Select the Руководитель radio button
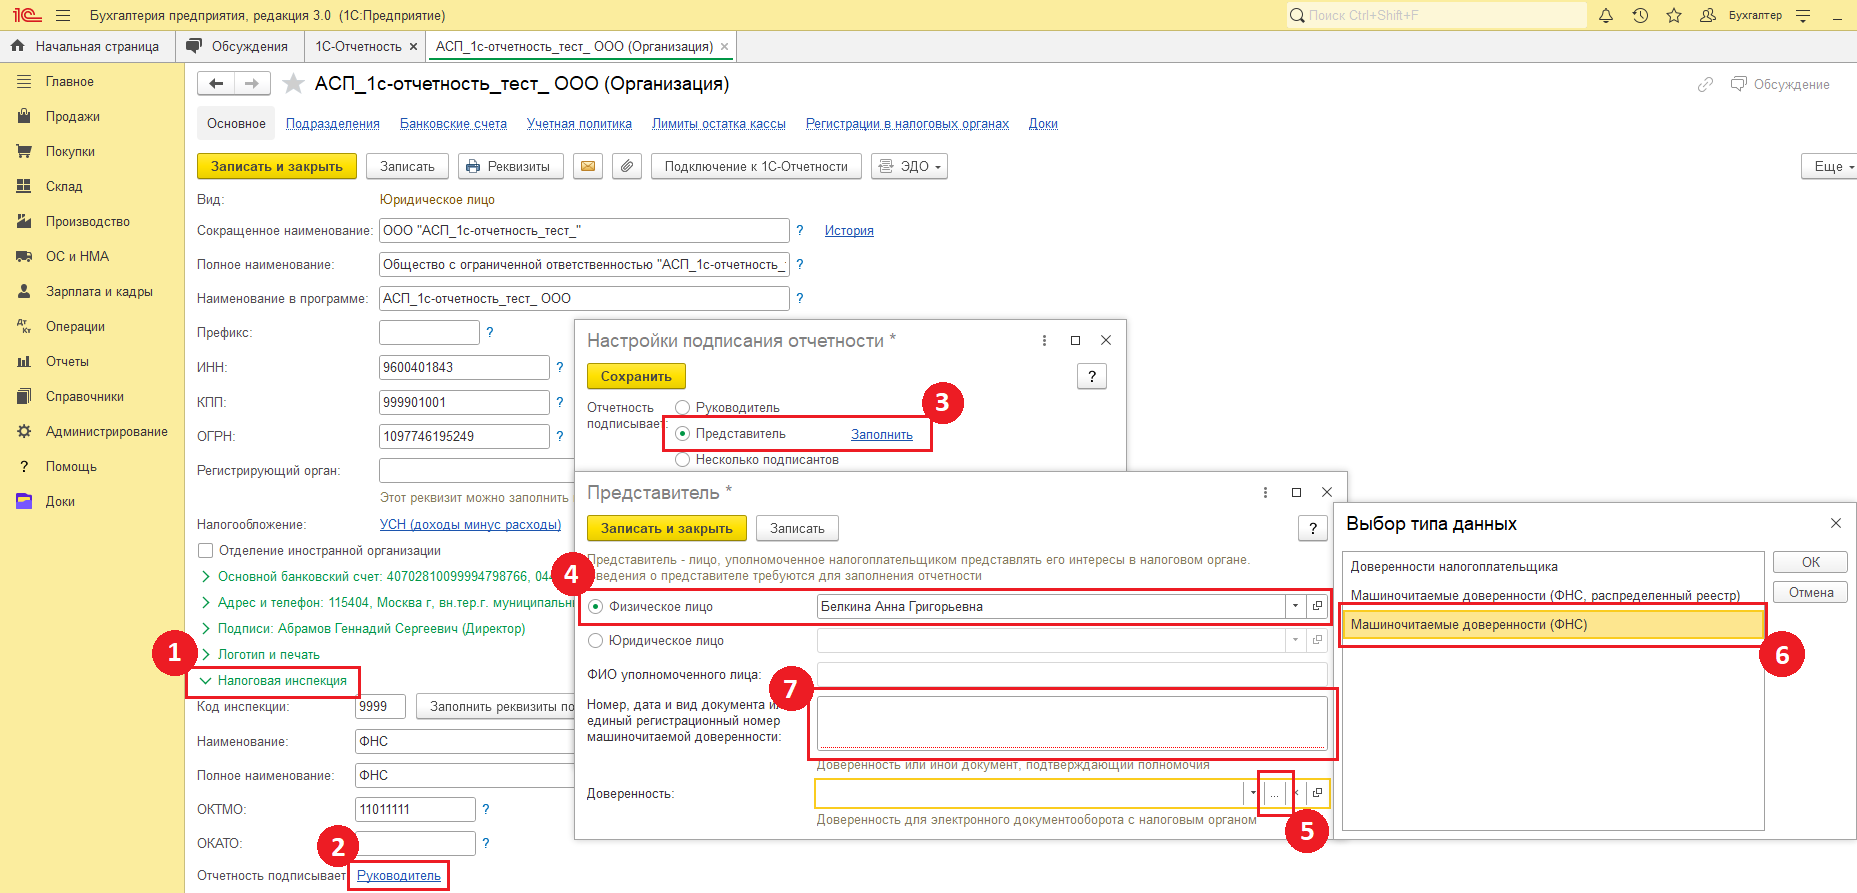Viewport: 1857px width, 893px height. 683,408
